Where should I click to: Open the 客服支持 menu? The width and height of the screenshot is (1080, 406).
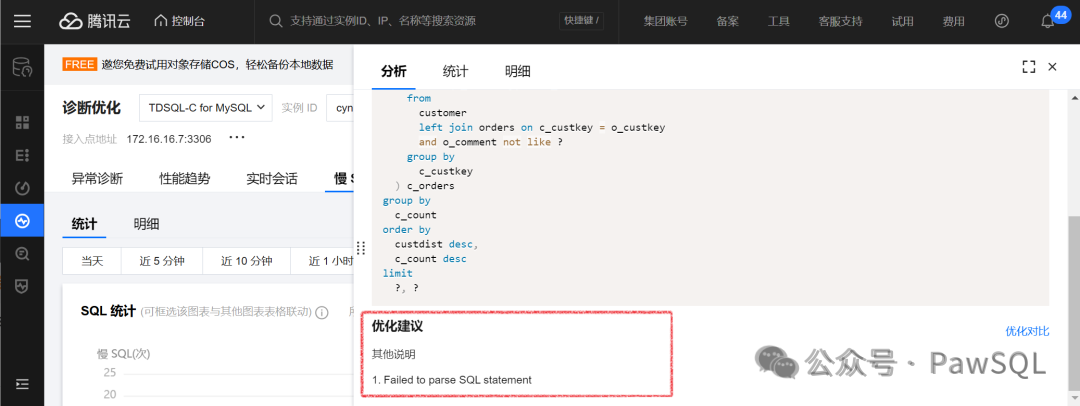[840, 21]
